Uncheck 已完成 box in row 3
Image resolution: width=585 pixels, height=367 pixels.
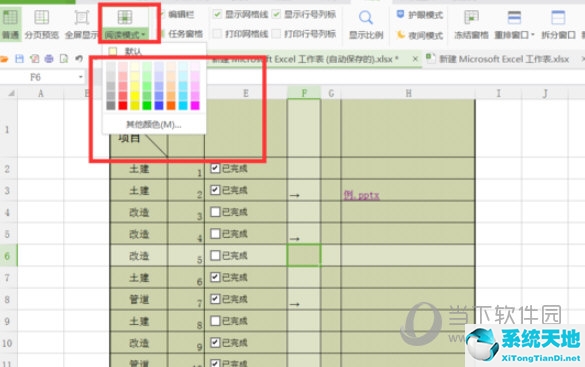[215, 190]
